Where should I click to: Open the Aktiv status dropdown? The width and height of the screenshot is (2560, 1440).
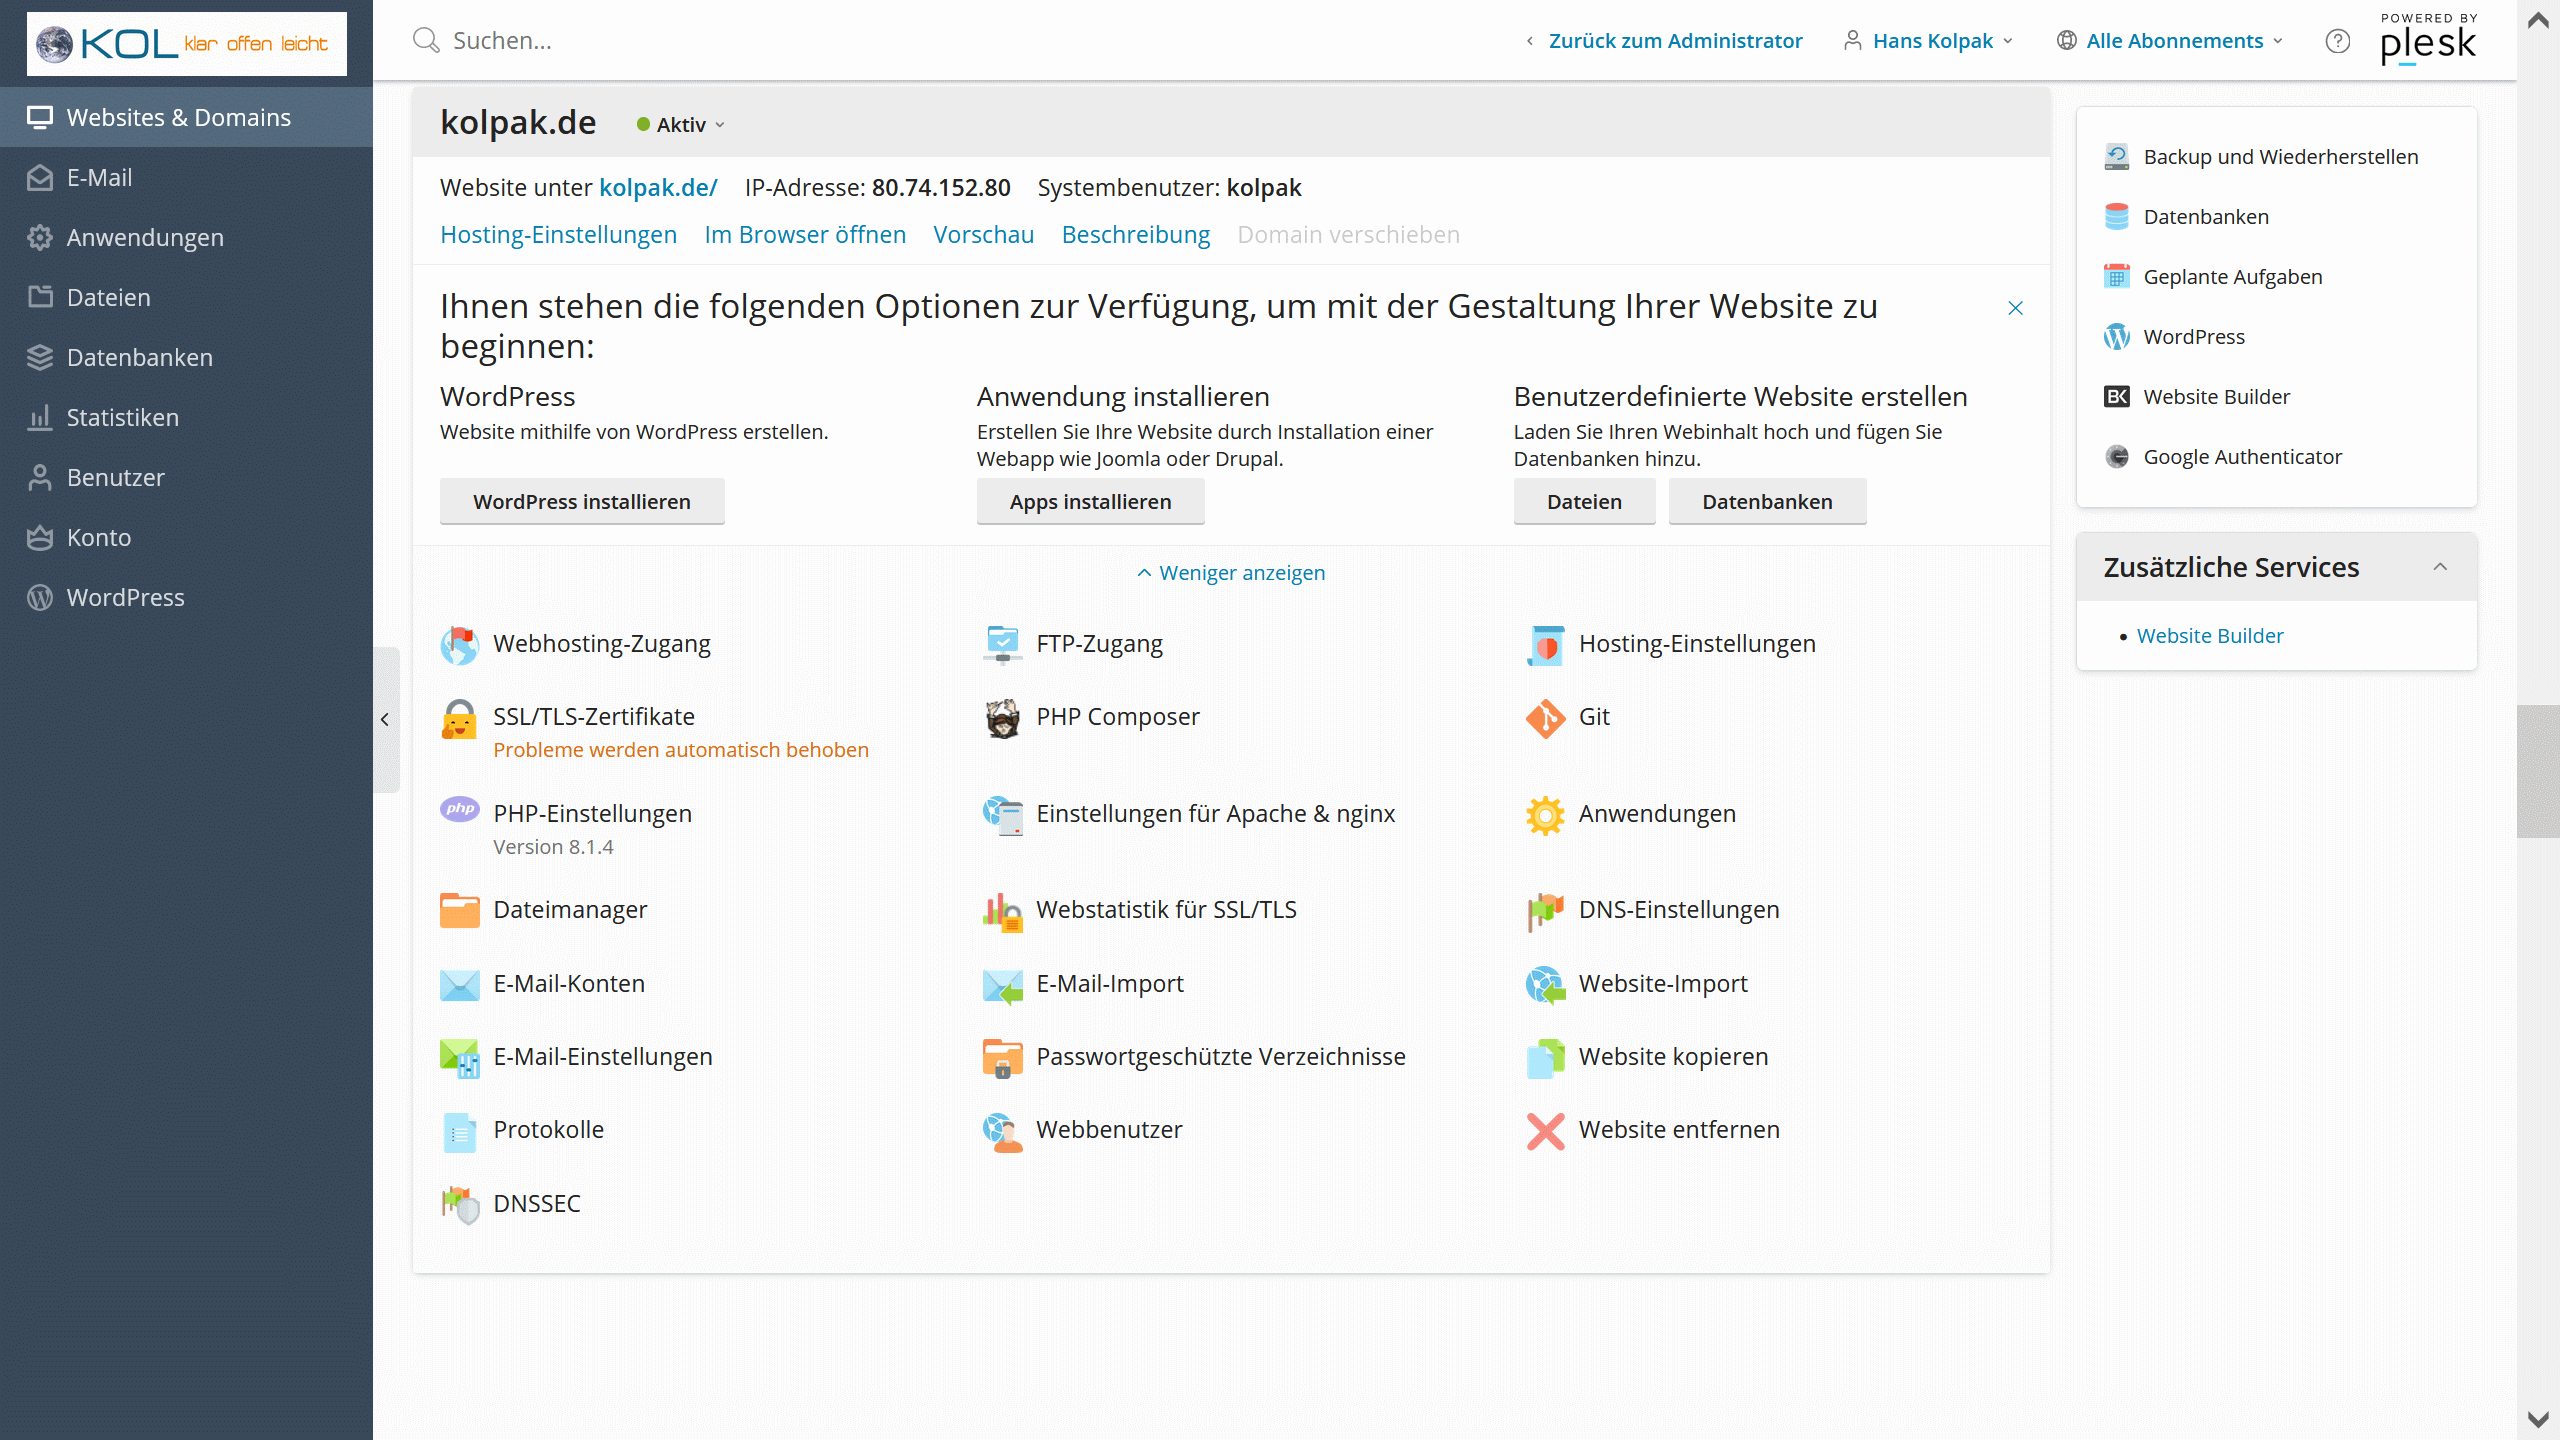[x=681, y=125]
